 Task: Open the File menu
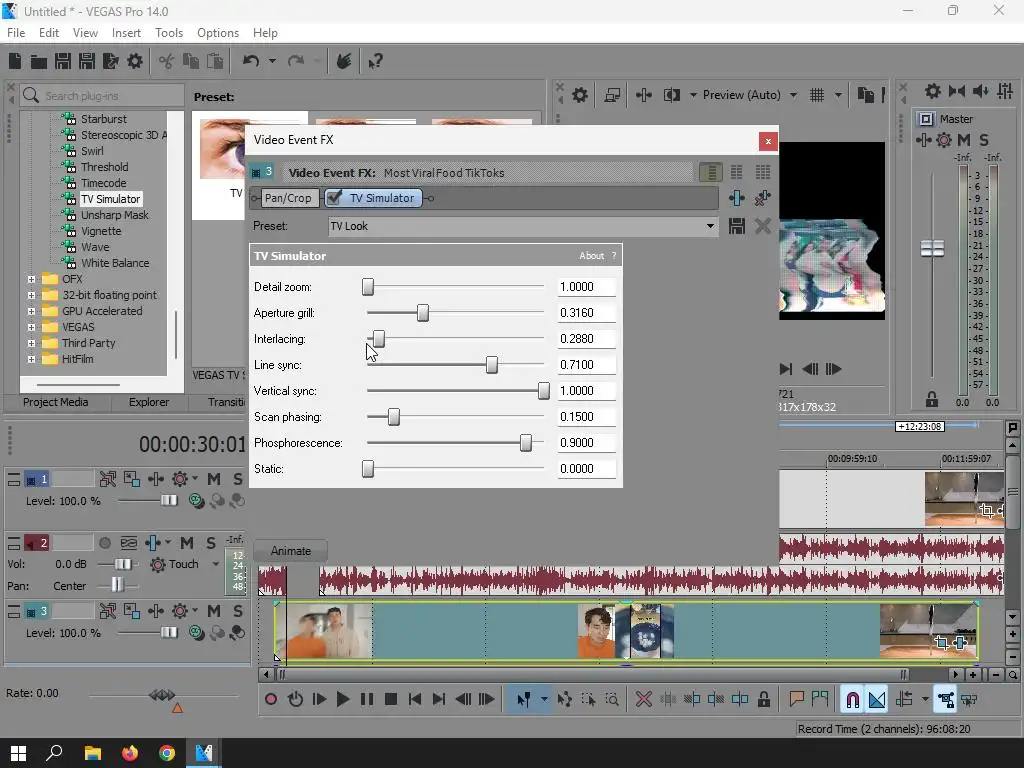16,33
